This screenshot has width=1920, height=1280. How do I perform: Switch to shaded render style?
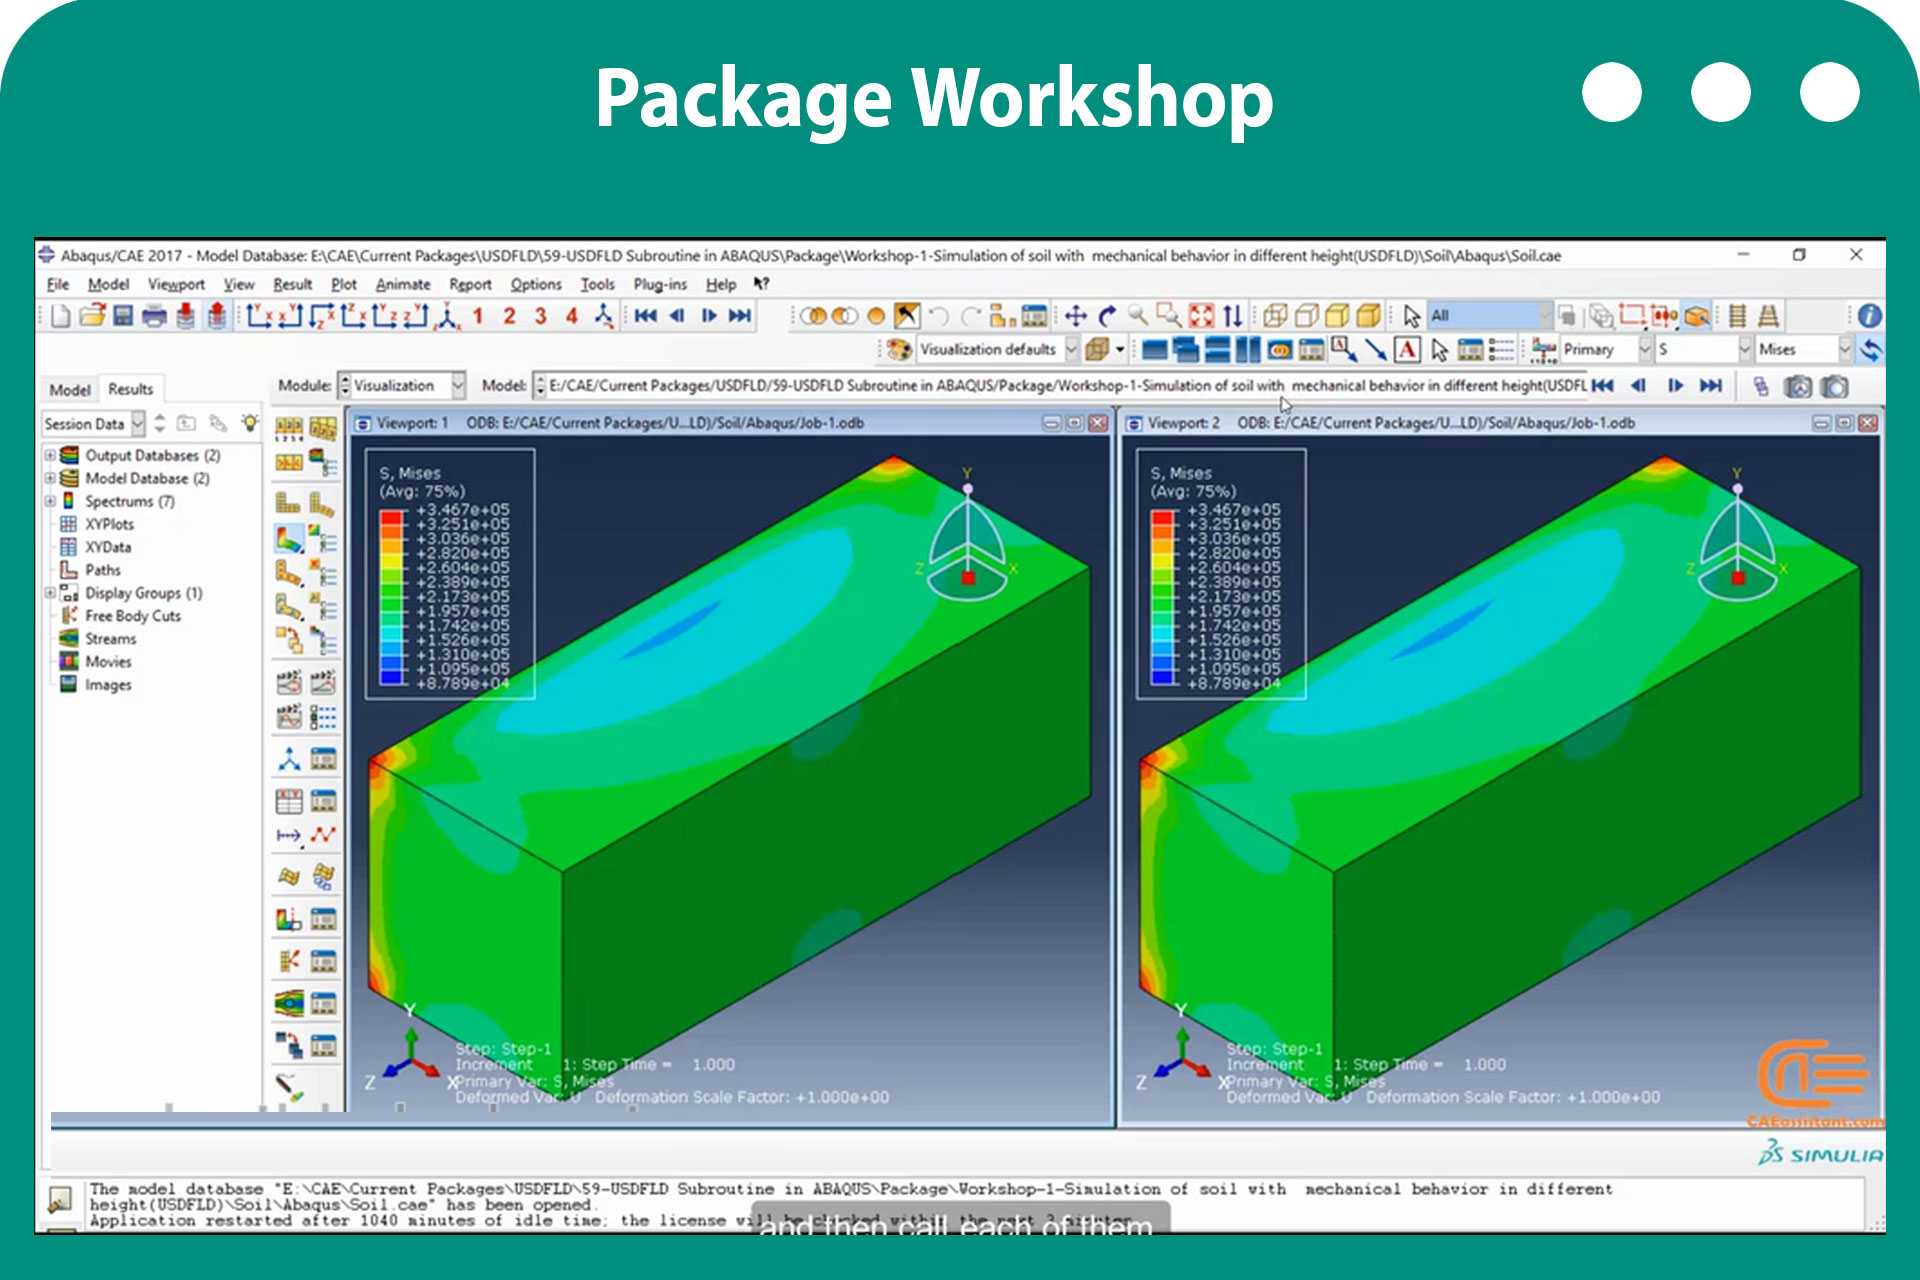coord(1369,316)
